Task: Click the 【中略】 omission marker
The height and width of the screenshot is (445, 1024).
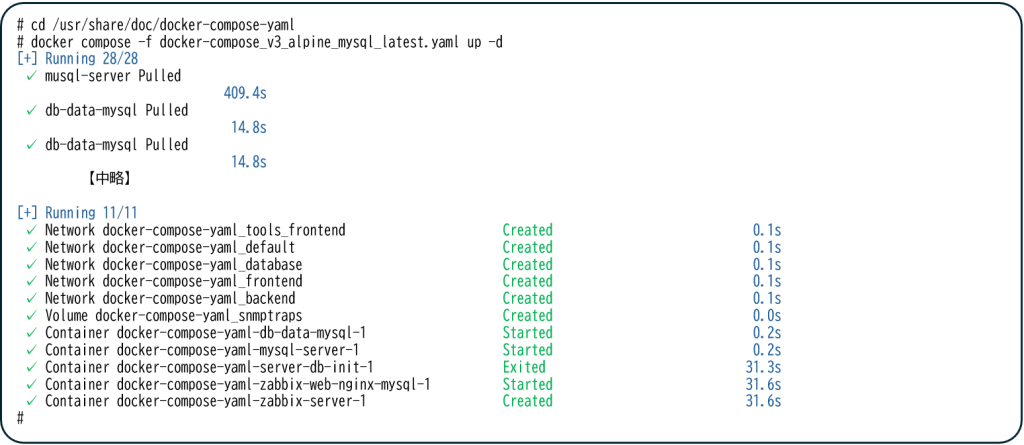Action: (109, 179)
